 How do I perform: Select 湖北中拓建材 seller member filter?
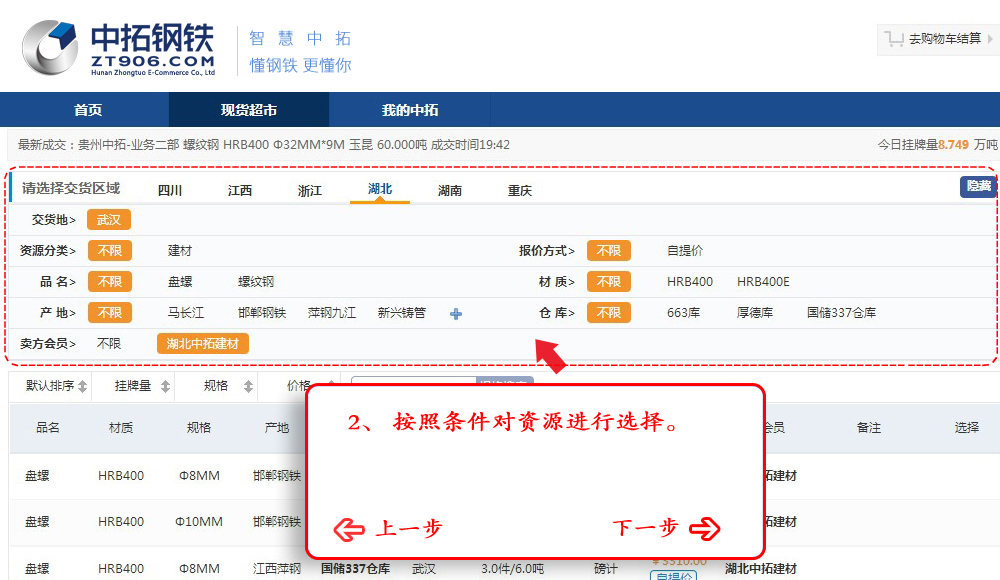tap(203, 344)
